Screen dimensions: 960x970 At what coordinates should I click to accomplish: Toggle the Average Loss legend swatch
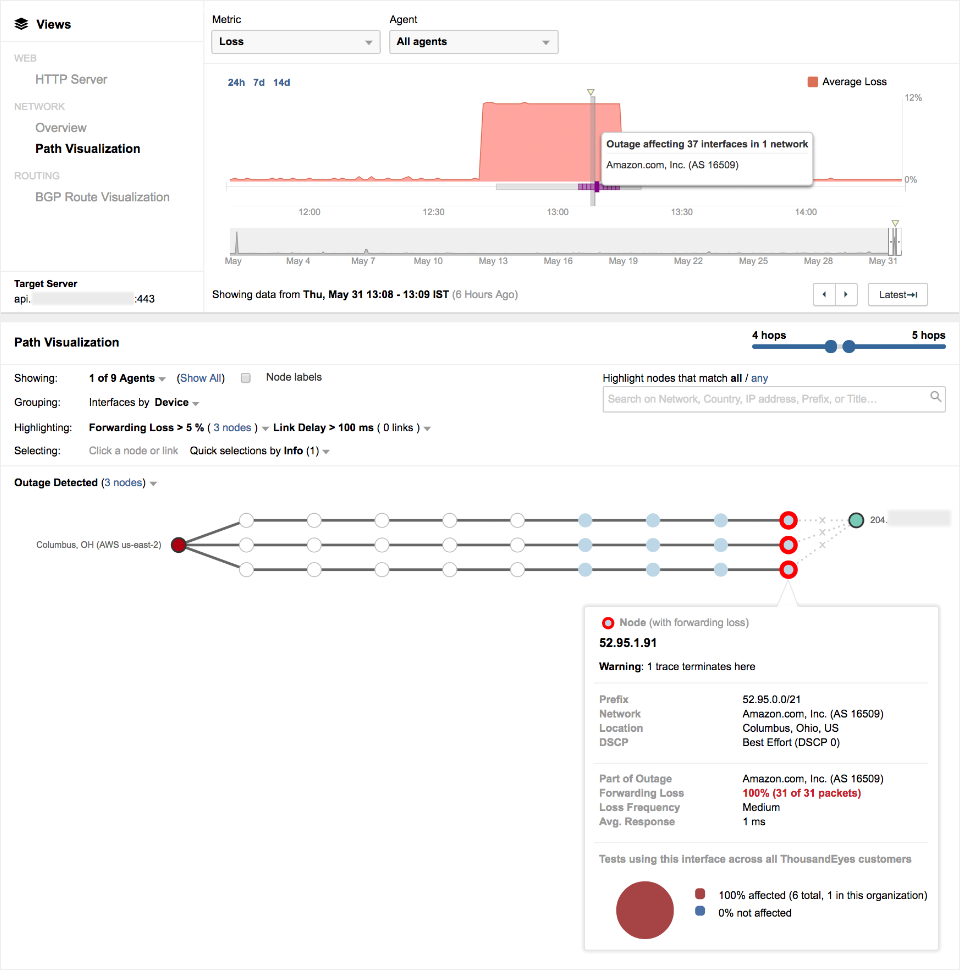[813, 82]
